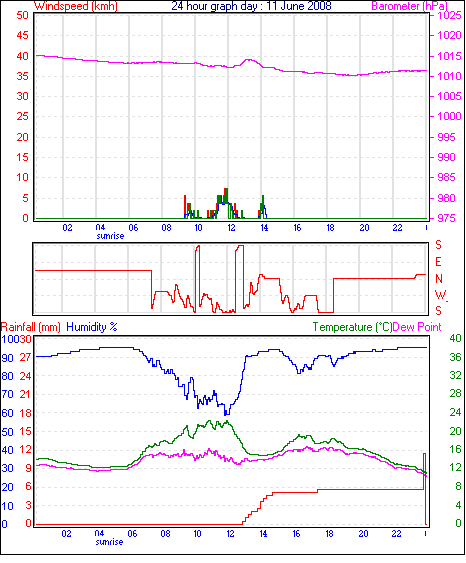The height and width of the screenshot is (563, 466).
Task: Click the W wind direction label
Action: point(439,295)
